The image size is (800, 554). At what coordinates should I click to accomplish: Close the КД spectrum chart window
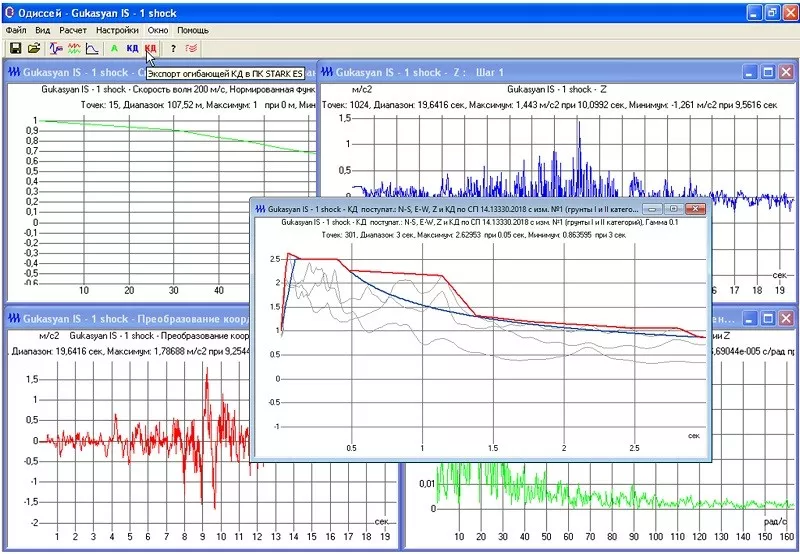[x=696, y=209]
